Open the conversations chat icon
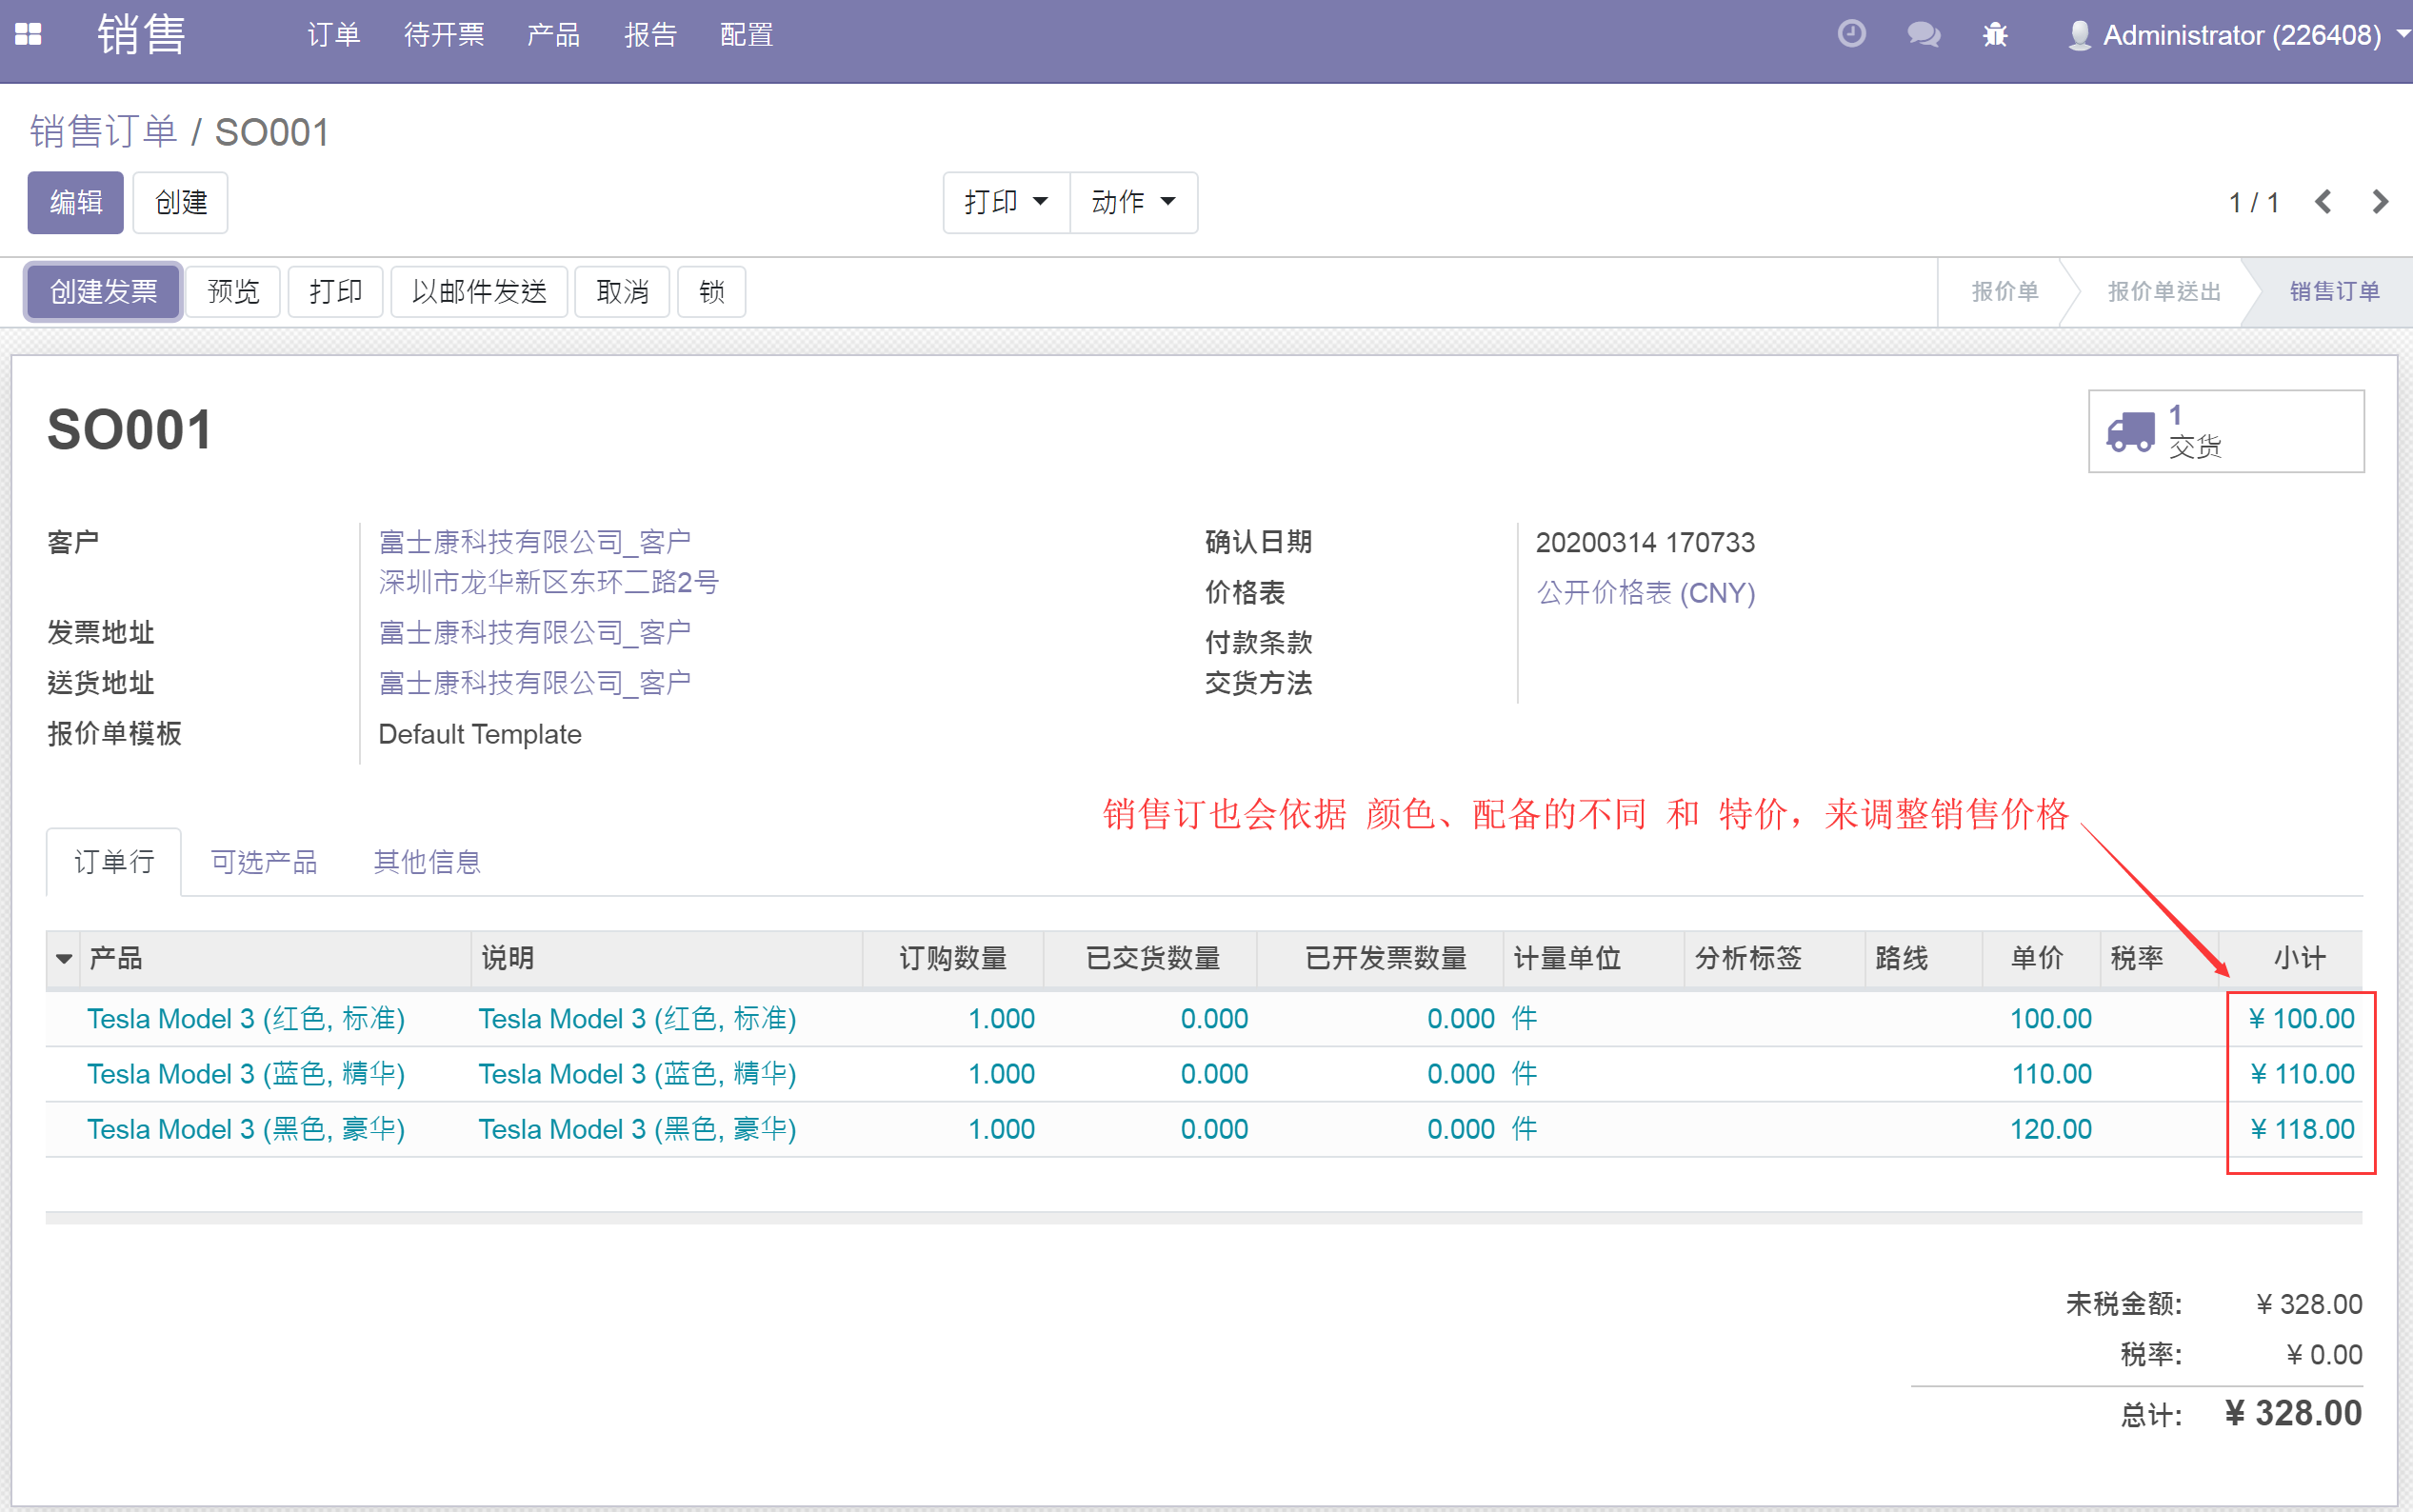This screenshot has width=2413, height=1512. click(x=1923, y=35)
